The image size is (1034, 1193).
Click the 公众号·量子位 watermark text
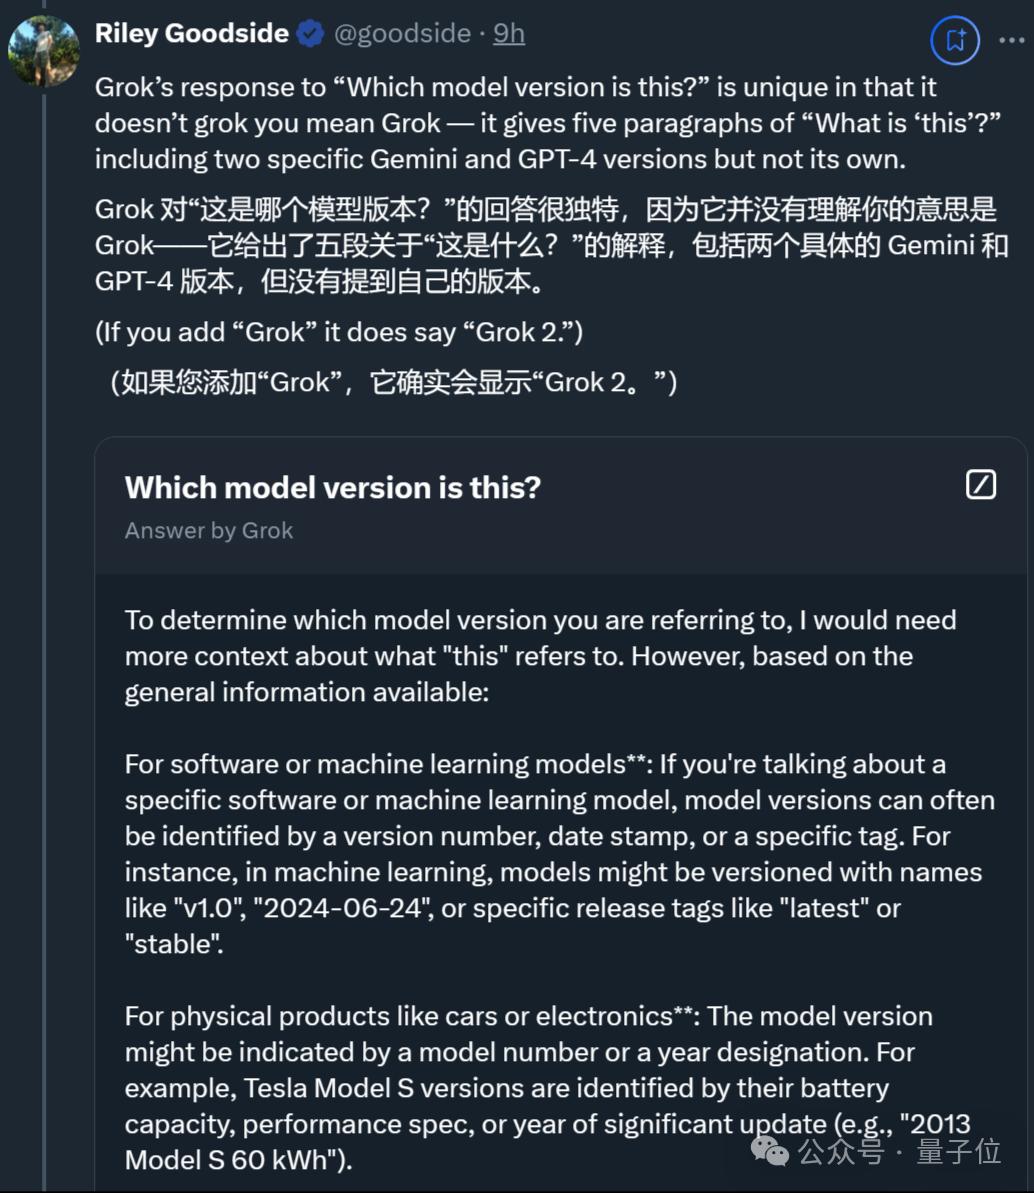coord(899,1152)
